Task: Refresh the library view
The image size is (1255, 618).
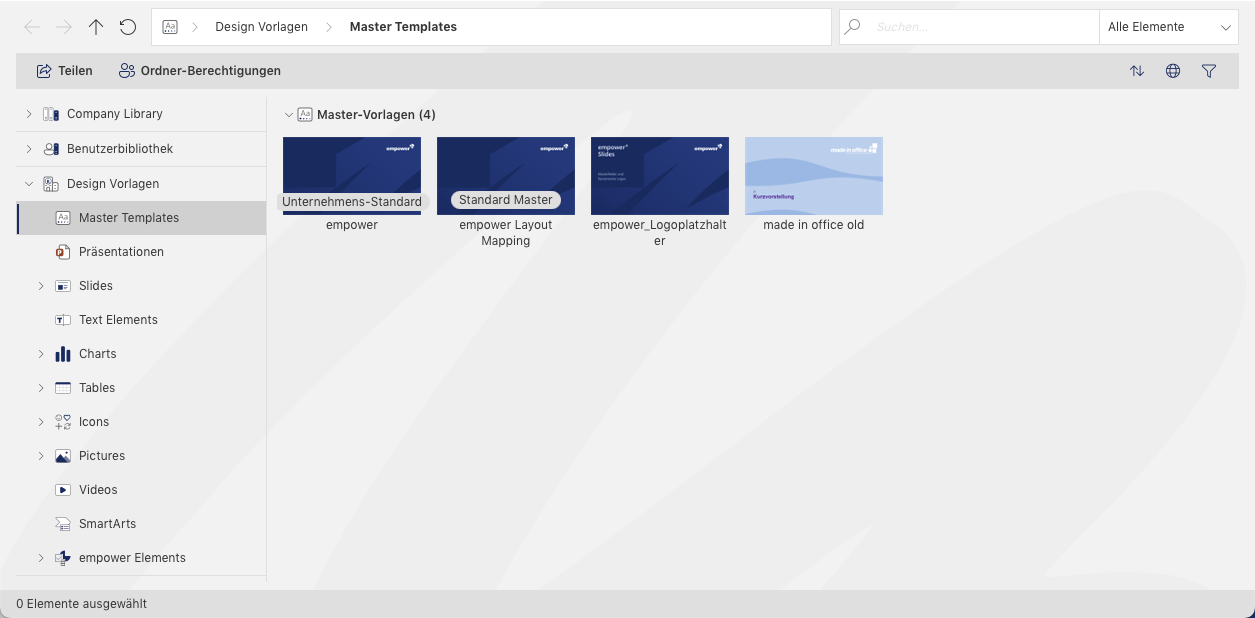Action: [128, 27]
